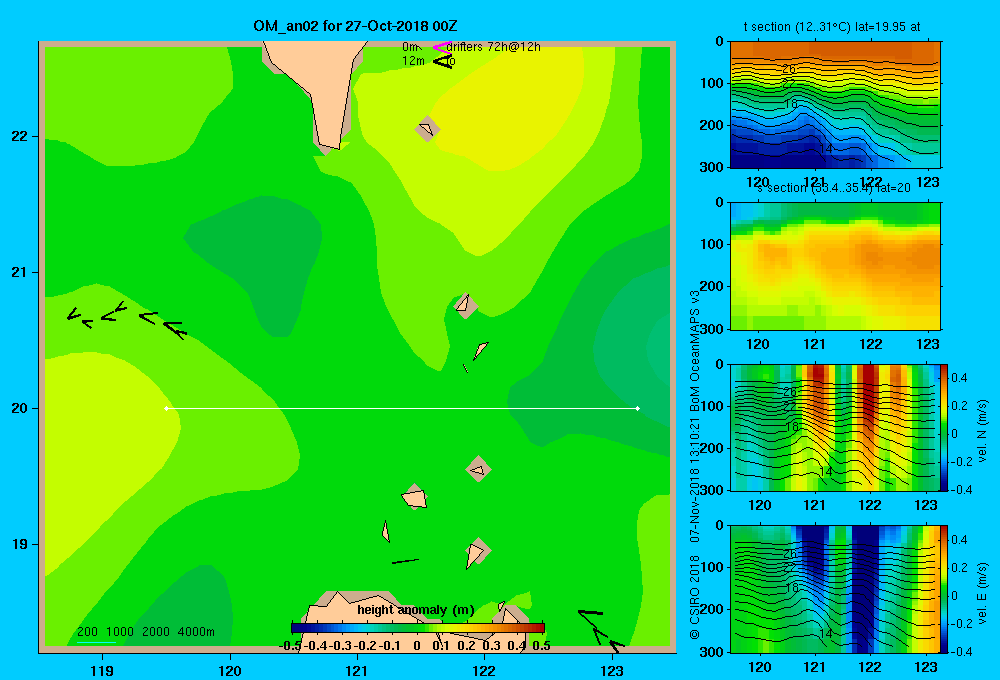Click the cyan line under the '200' depth legend
1000x680 pixels.
[96, 642]
